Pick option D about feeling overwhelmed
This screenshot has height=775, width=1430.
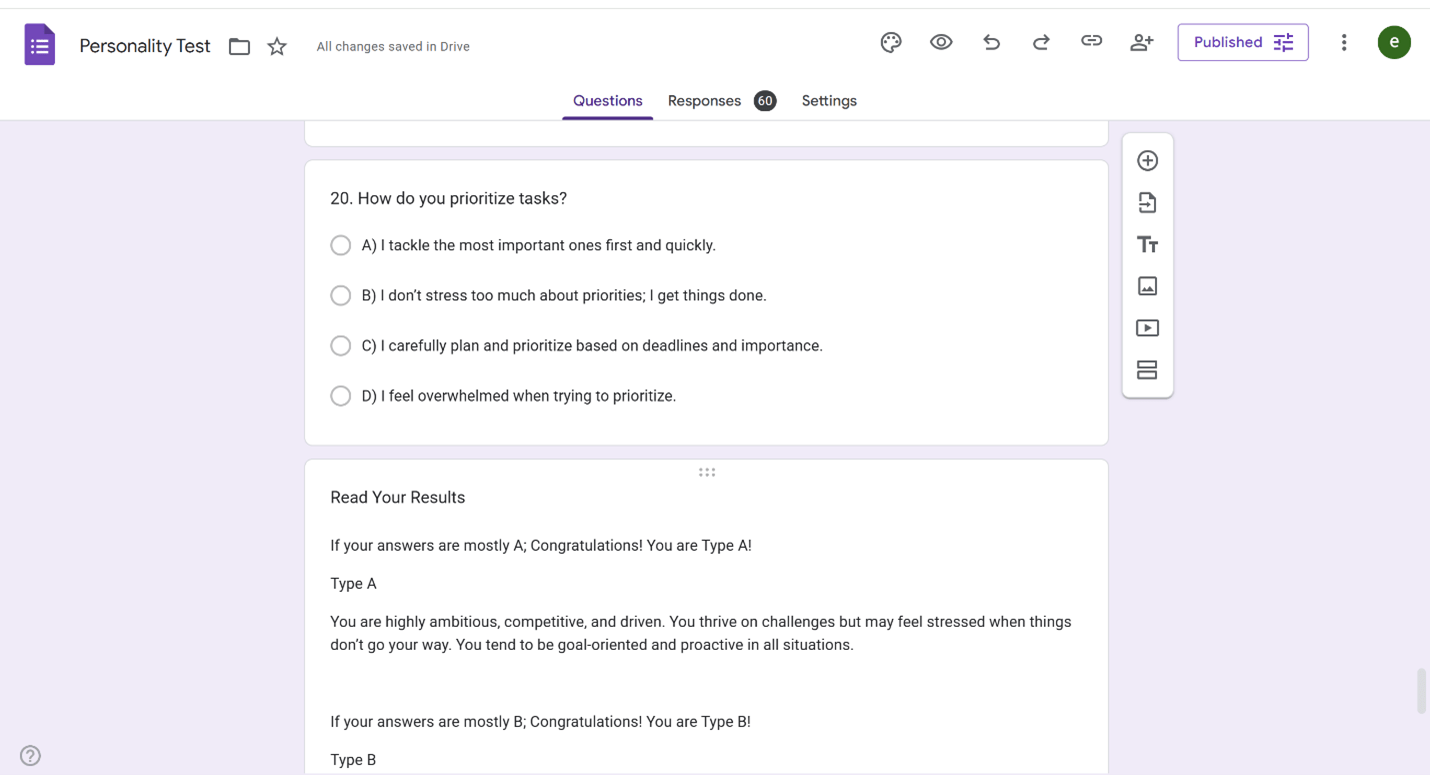341,396
